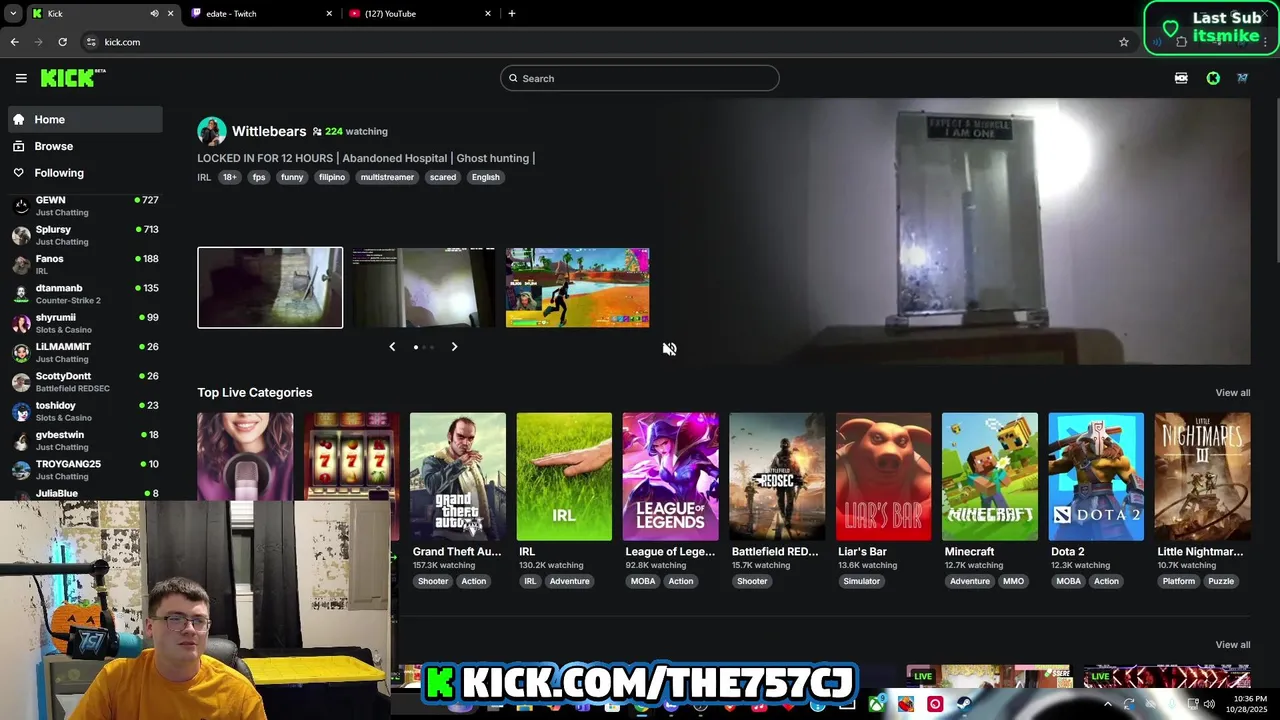Switch to the edate - Twitch tab

click(260, 14)
